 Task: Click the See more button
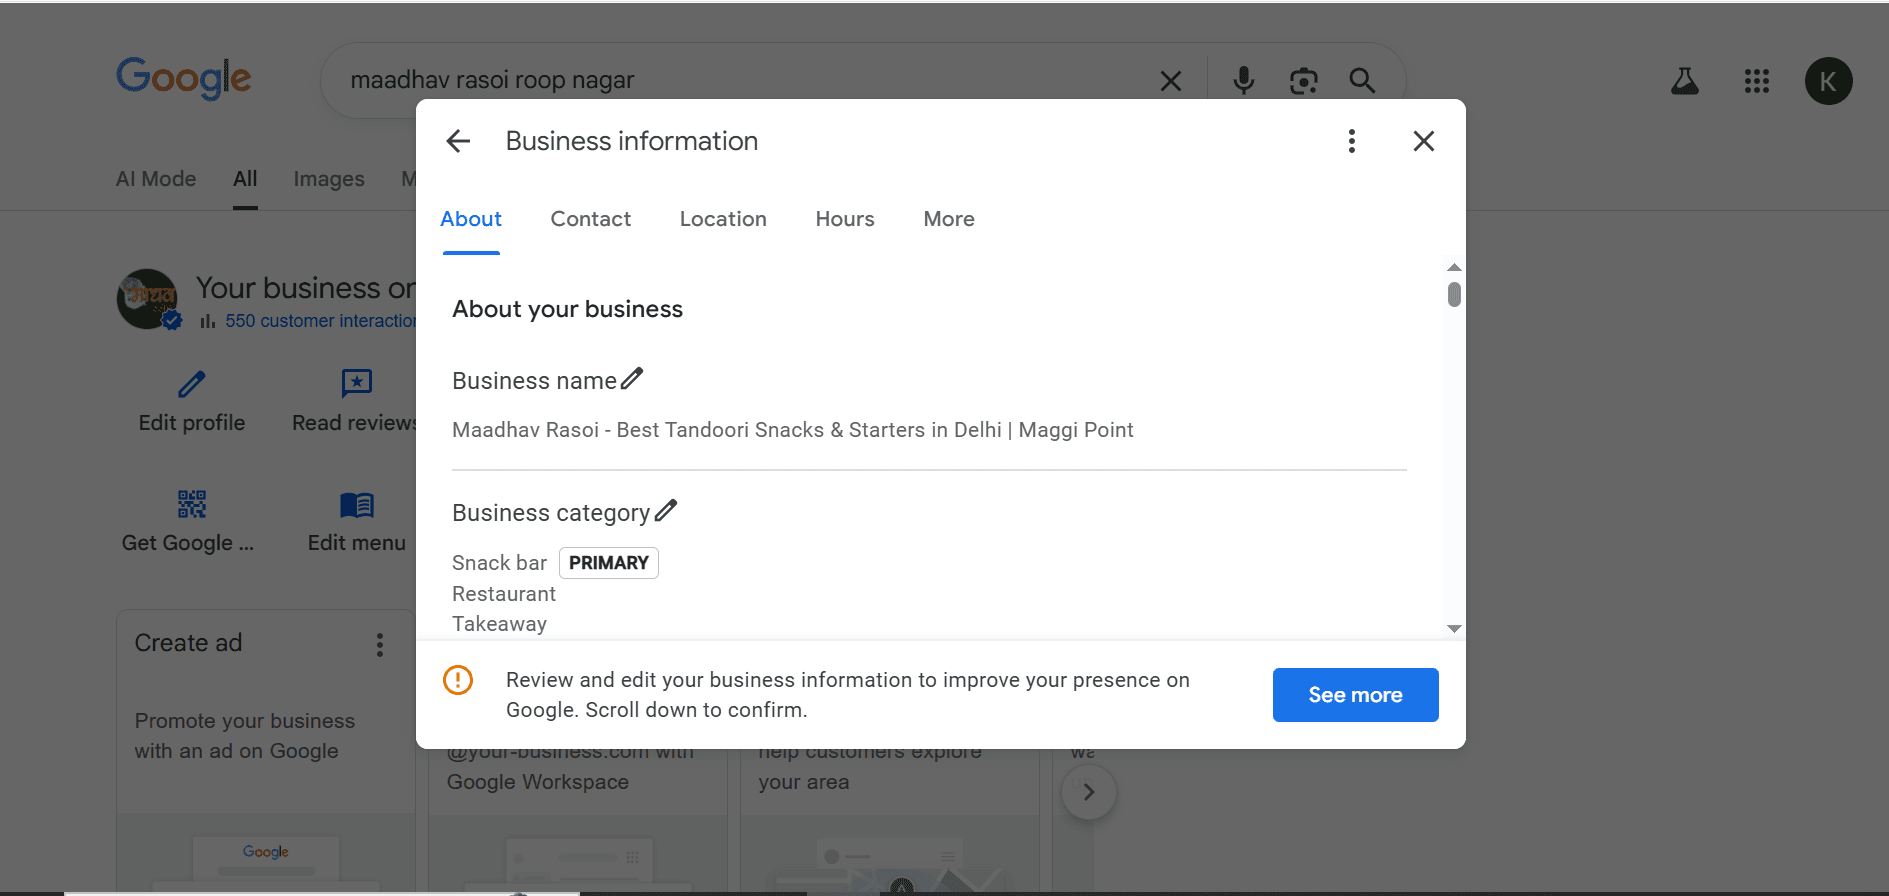[x=1355, y=695]
